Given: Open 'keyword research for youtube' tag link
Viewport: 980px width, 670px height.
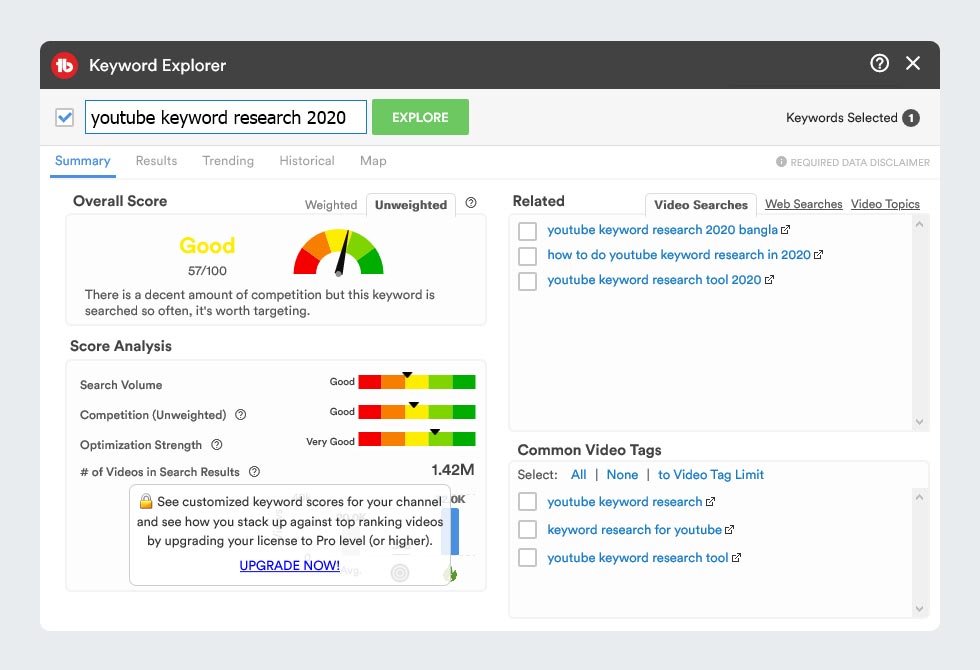Looking at the screenshot, I should 634,530.
